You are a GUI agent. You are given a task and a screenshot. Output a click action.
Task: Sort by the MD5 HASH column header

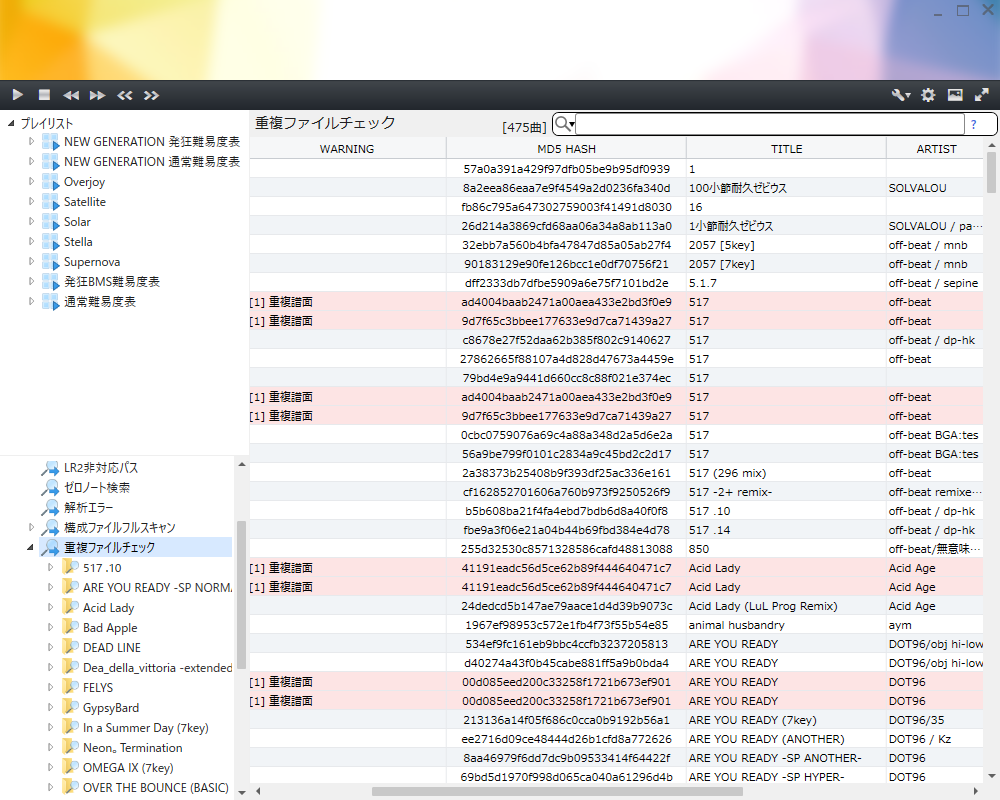[566, 149]
